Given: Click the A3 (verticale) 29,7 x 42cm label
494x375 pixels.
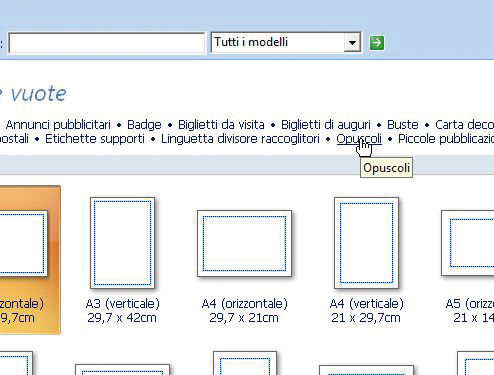Looking at the screenshot, I should pyautogui.click(x=122, y=311).
